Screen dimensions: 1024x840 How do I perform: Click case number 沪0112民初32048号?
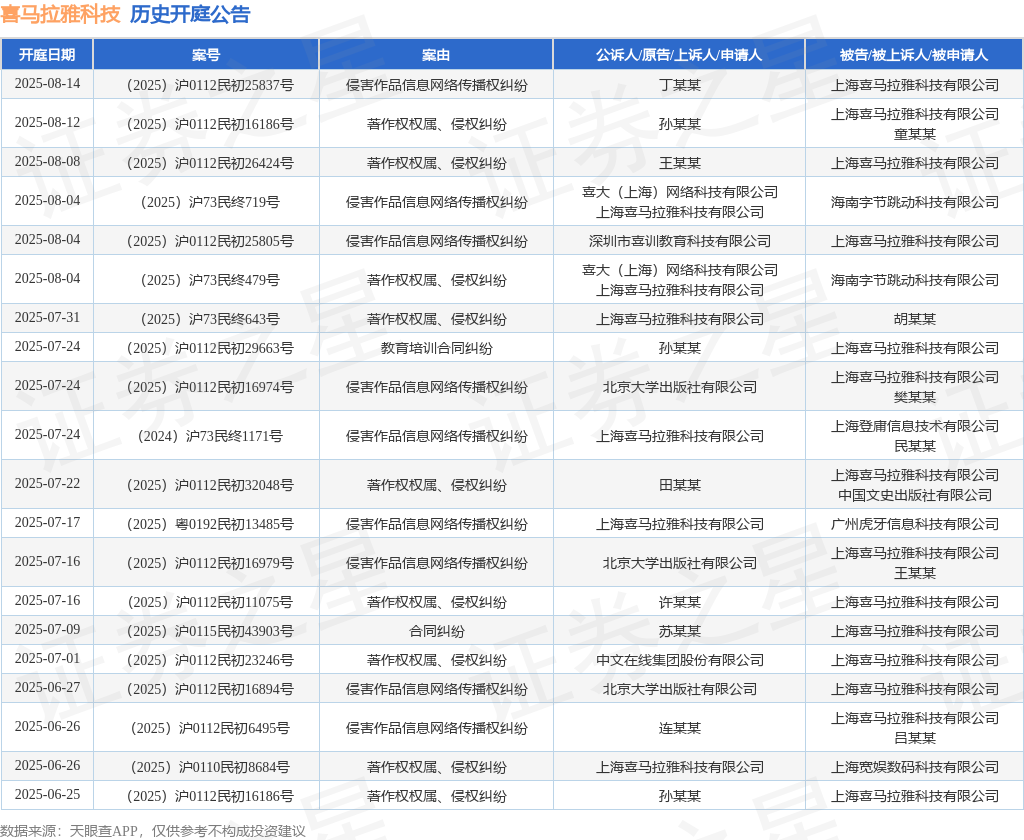(210, 485)
